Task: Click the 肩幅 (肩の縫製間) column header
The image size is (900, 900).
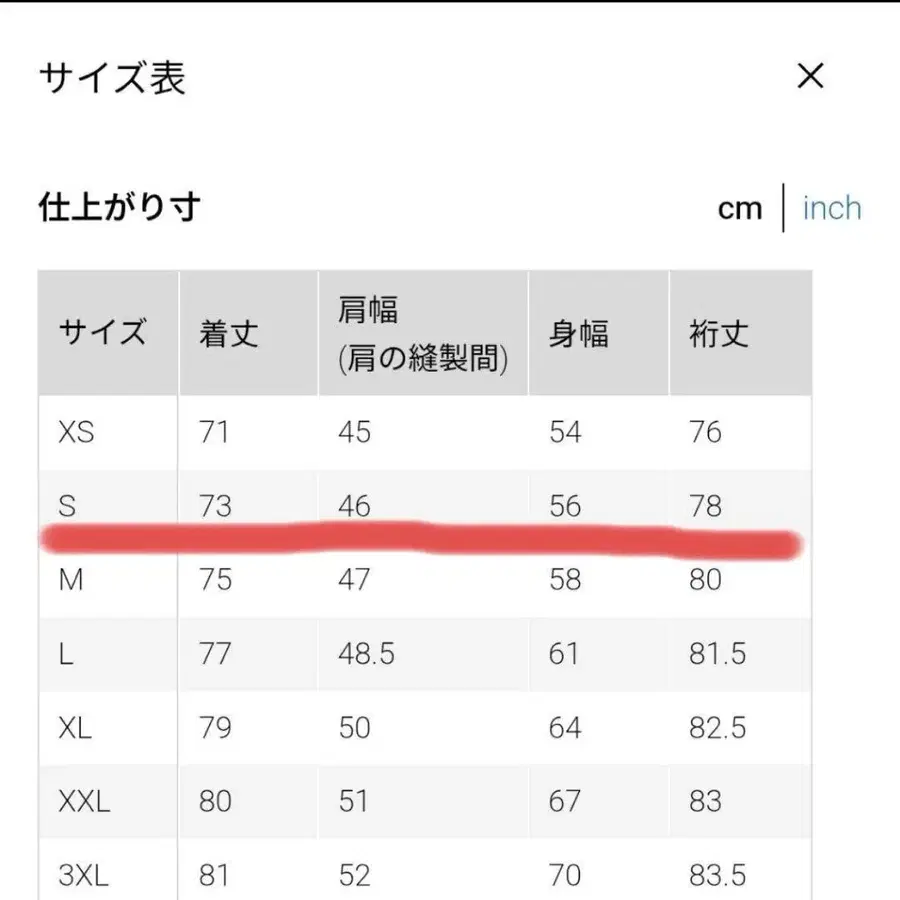Action: (x=420, y=332)
